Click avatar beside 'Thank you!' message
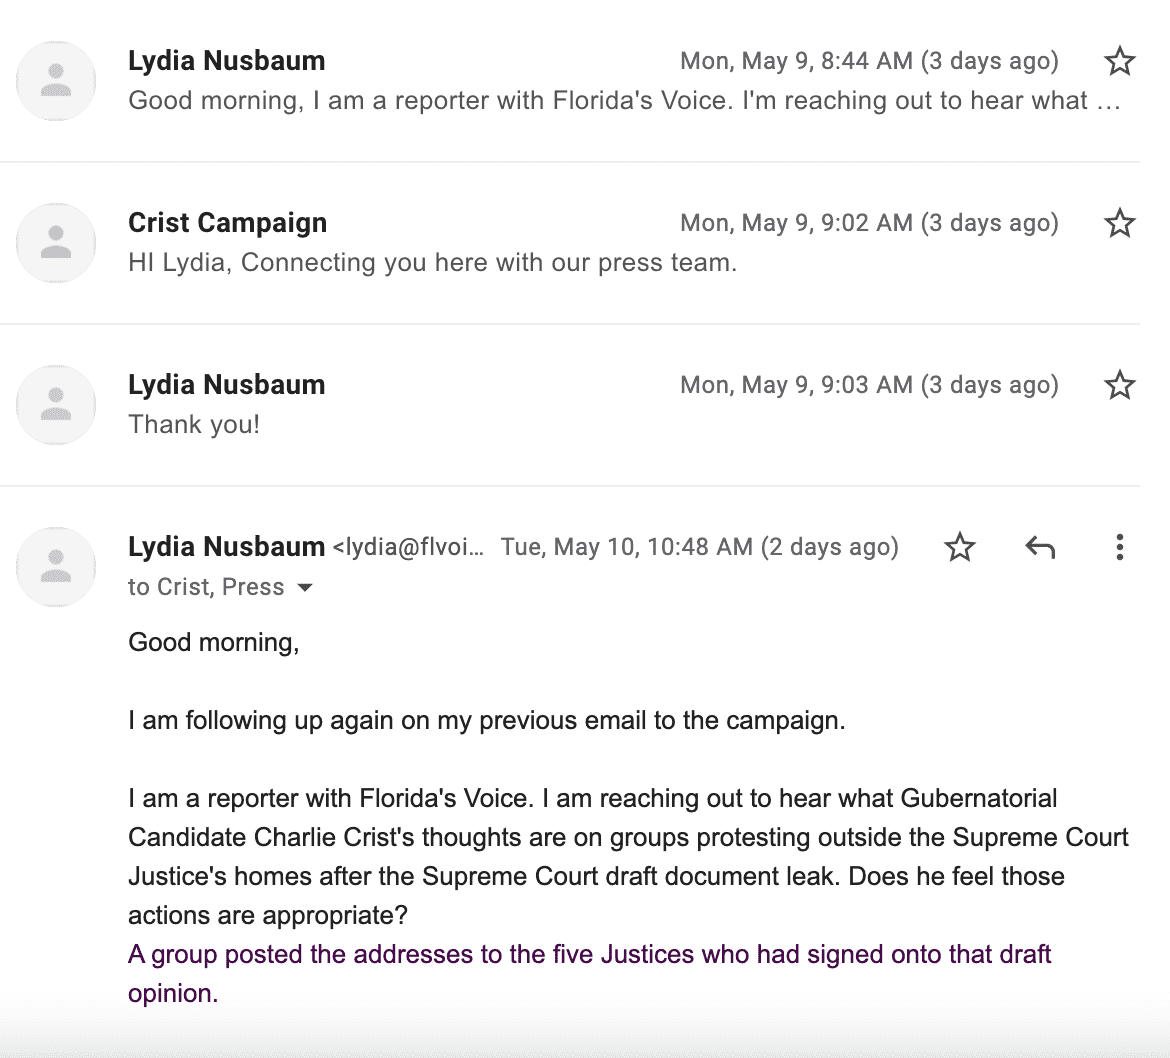This screenshot has width=1170, height=1058. coord(56,404)
